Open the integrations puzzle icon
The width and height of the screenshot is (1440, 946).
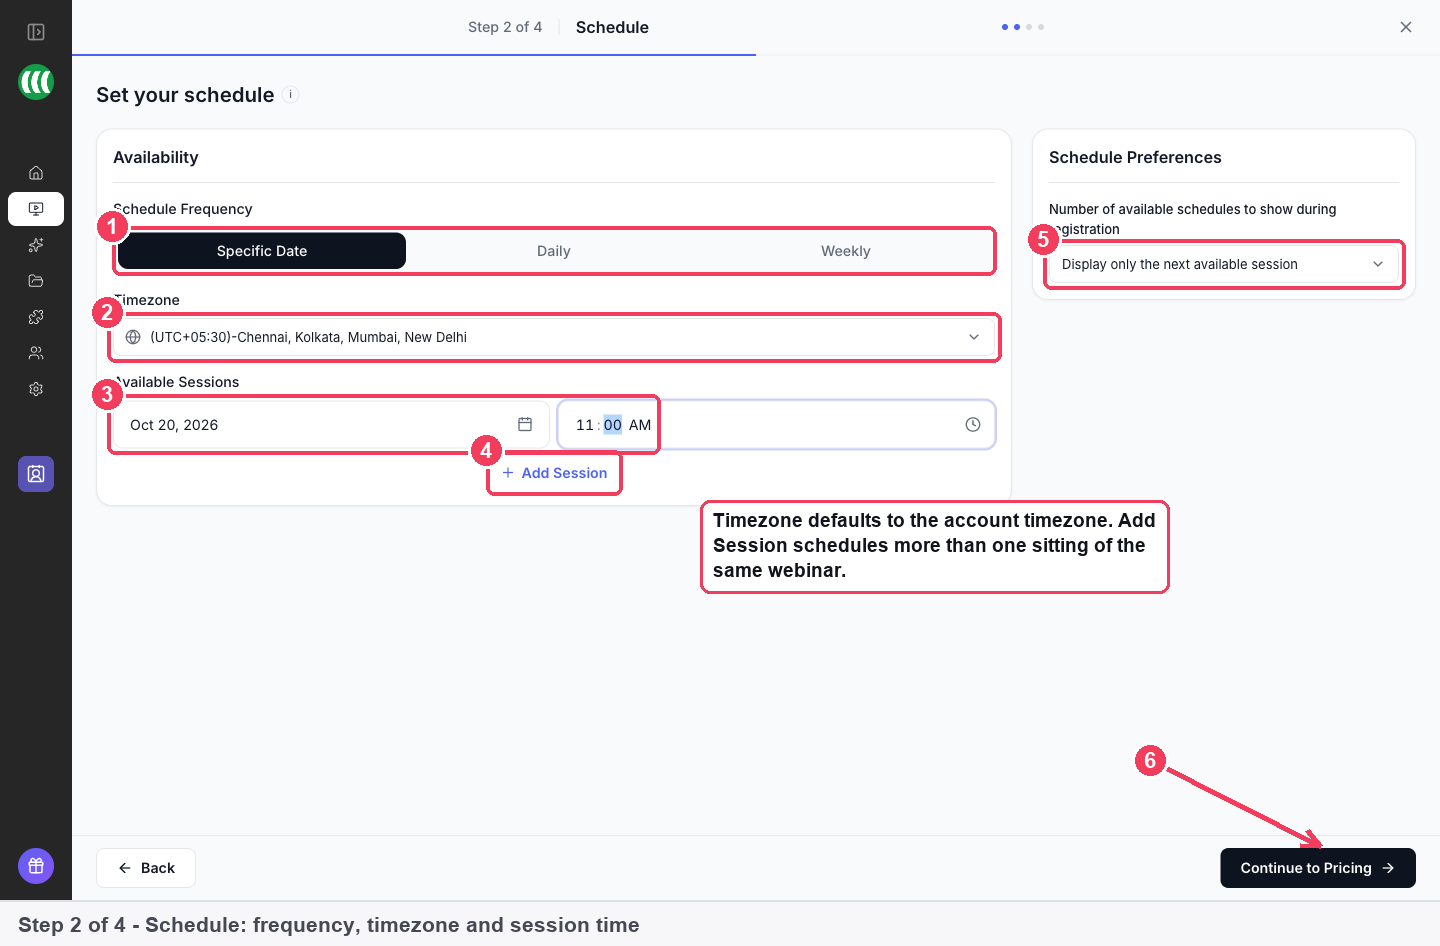pyautogui.click(x=36, y=317)
